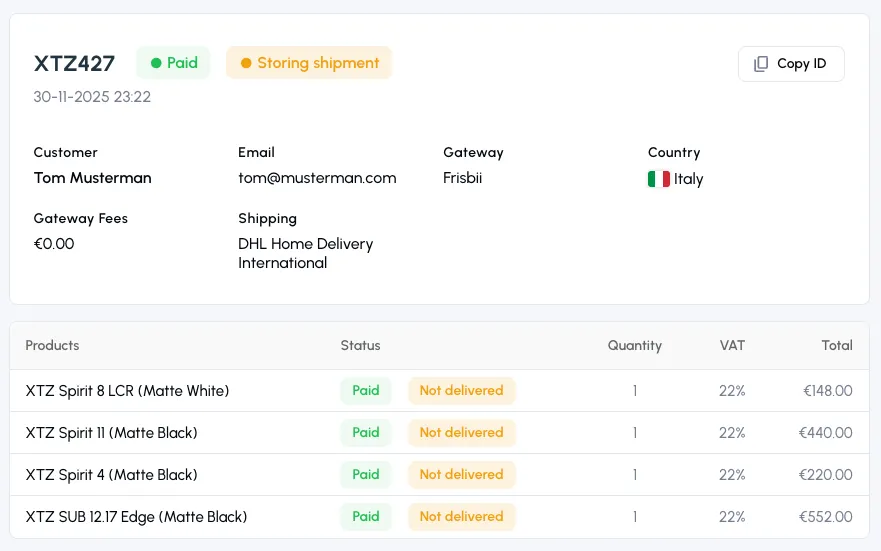Click Not delivered badge for Spirit 8 LCR
881x551 pixels.
pyautogui.click(x=461, y=391)
